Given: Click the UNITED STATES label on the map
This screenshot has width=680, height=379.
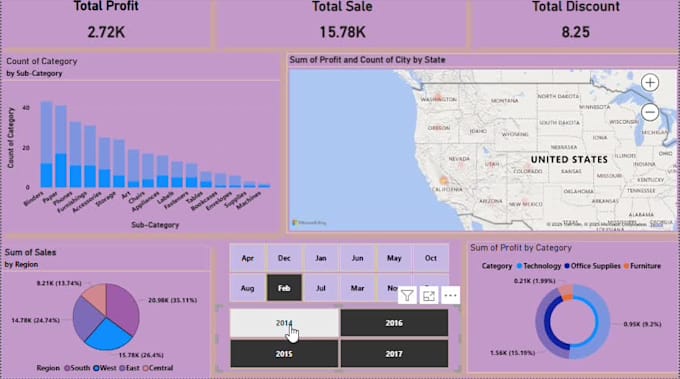Looking at the screenshot, I should pyautogui.click(x=569, y=160).
